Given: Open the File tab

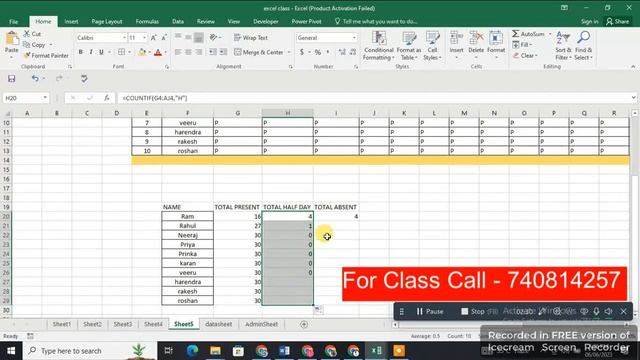Looking at the screenshot, I should click(x=13, y=21).
